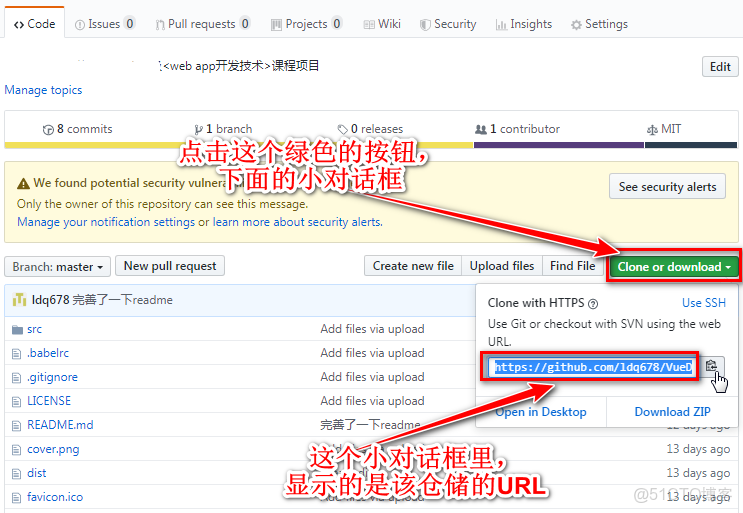Expand the Branch: master dropdown
The image size is (743, 513).
57,267
